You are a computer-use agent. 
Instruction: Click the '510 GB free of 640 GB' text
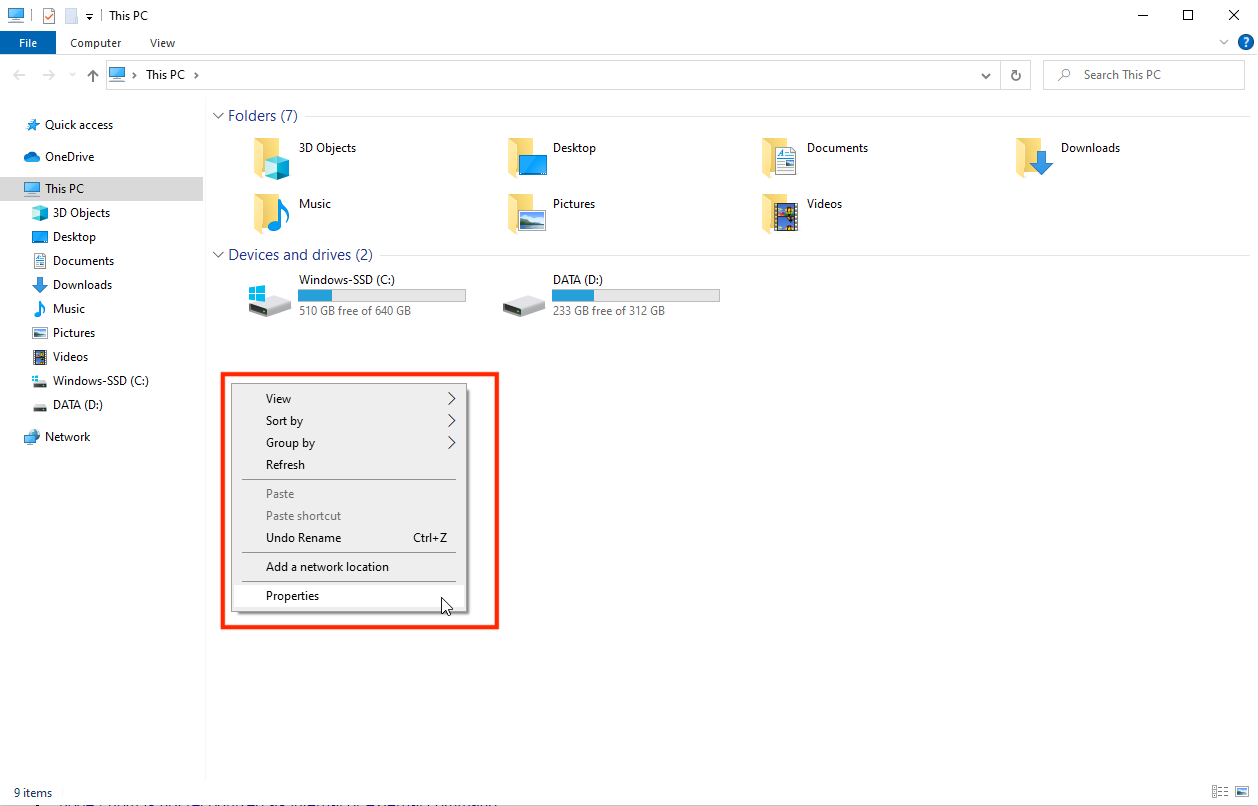(x=355, y=311)
